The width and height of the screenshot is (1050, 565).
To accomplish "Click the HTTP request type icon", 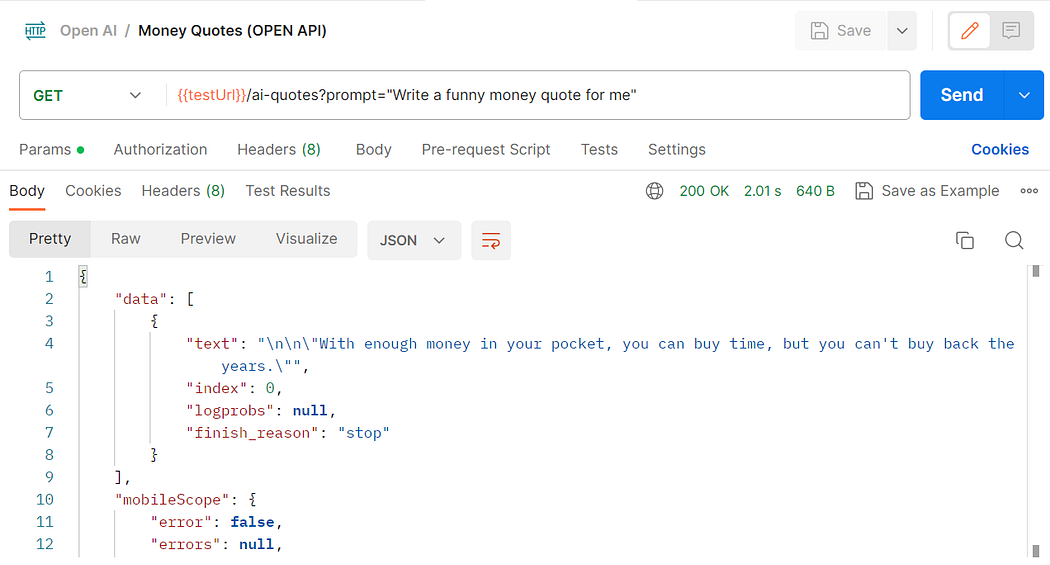I will tap(35, 31).
